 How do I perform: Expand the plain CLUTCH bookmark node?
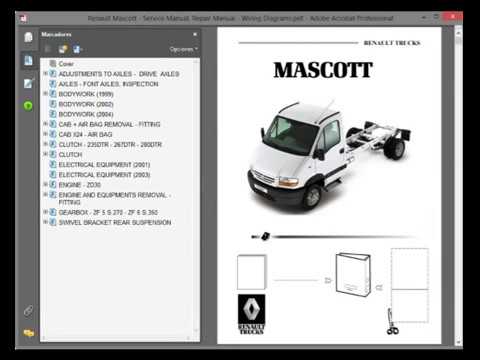tap(45, 154)
